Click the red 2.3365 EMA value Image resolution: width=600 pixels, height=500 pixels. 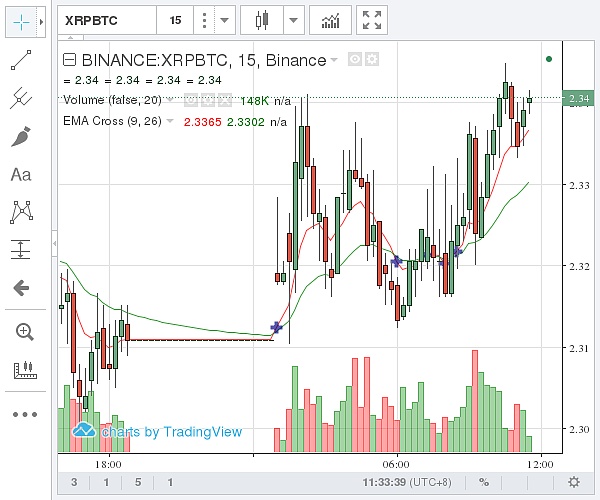coord(202,122)
